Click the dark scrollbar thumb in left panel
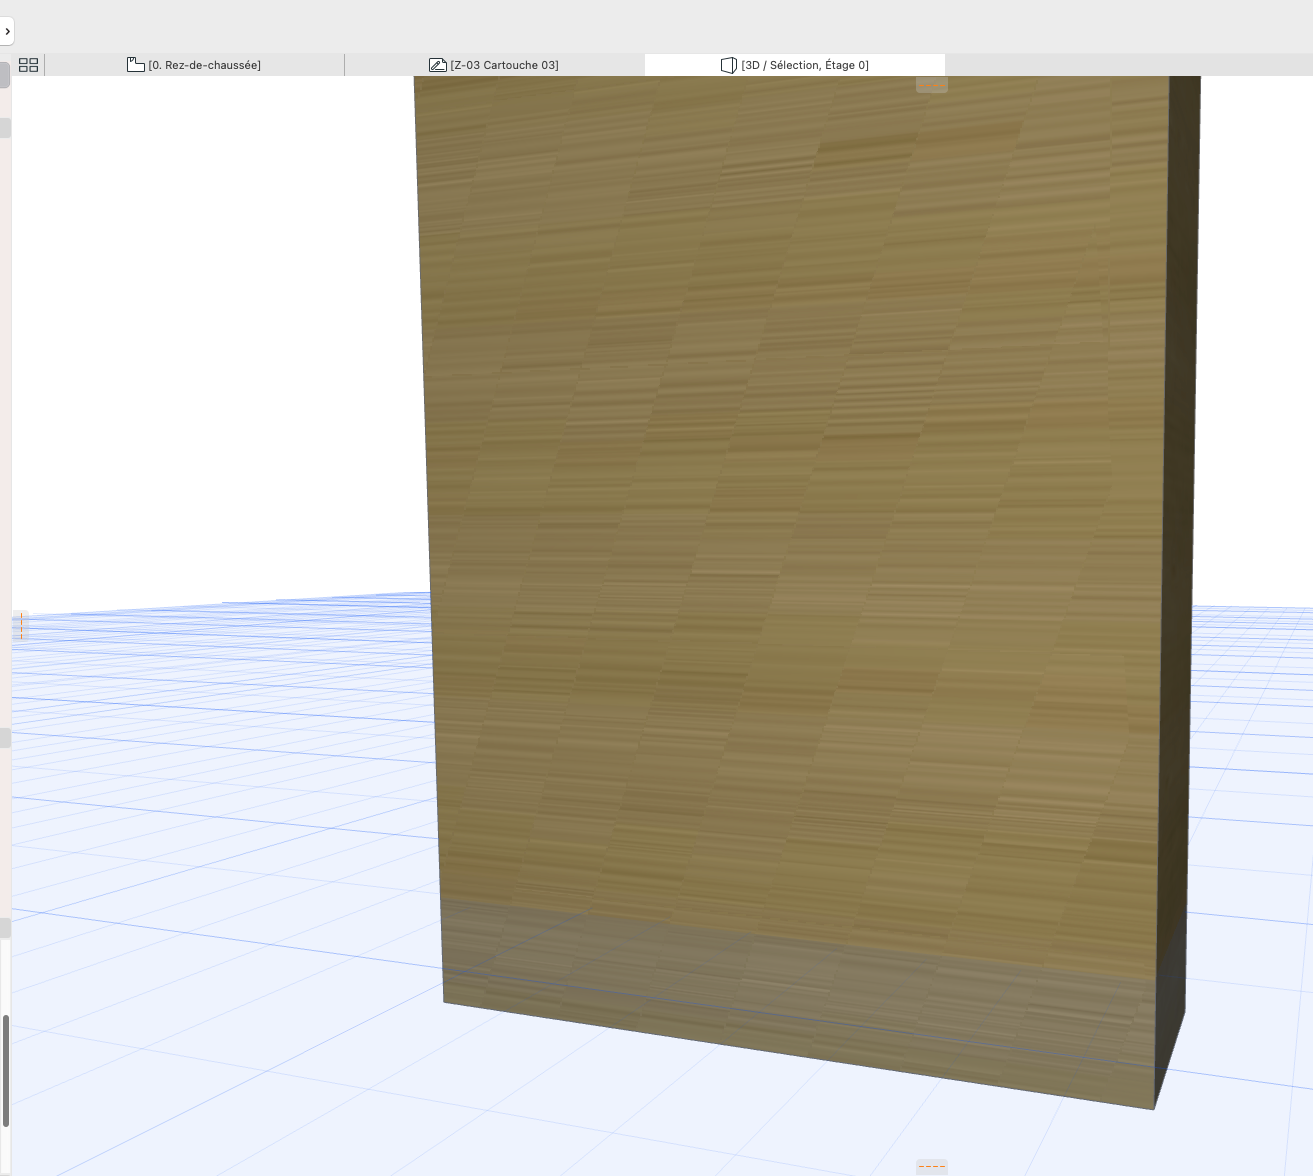Viewport: 1313px width, 1176px height. [5, 1071]
